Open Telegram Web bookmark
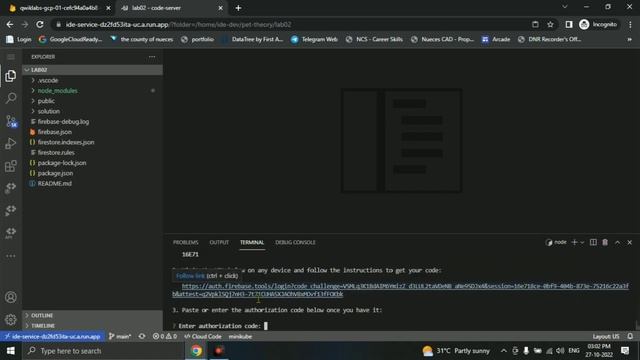Viewport: 640px width, 360px height. click(314, 39)
